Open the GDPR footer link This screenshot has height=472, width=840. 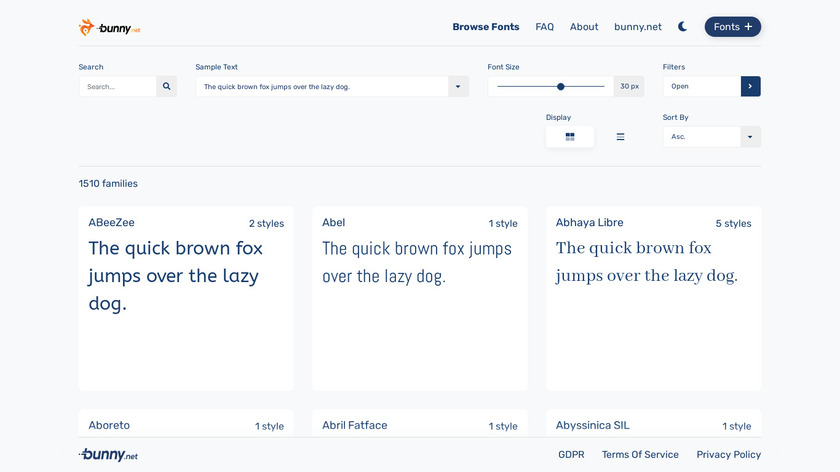pyautogui.click(x=571, y=455)
